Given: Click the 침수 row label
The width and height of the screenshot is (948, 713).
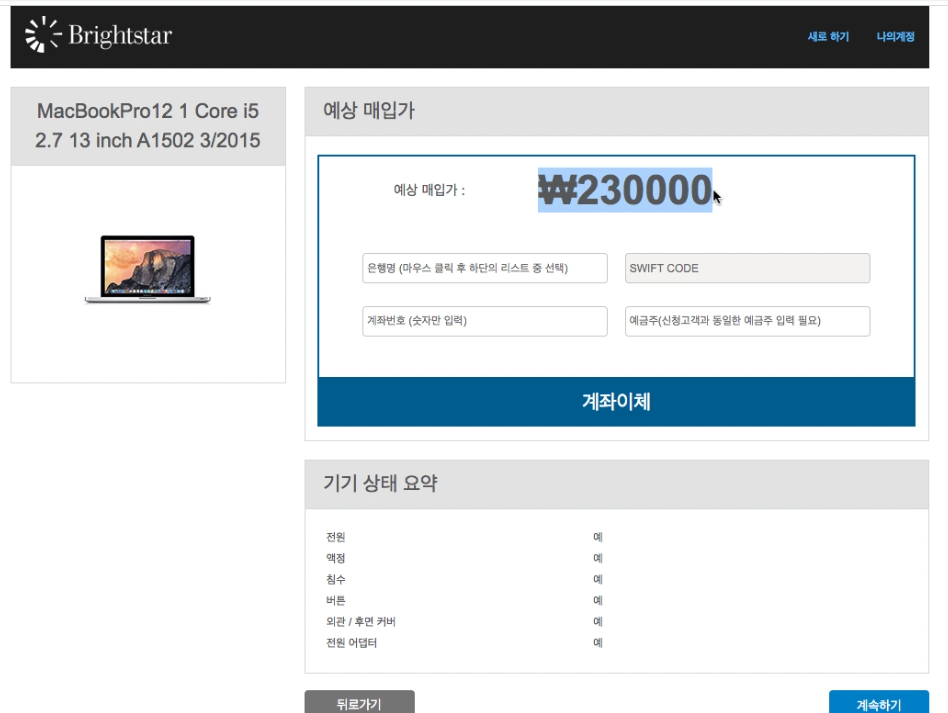Looking at the screenshot, I should point(336,579).
